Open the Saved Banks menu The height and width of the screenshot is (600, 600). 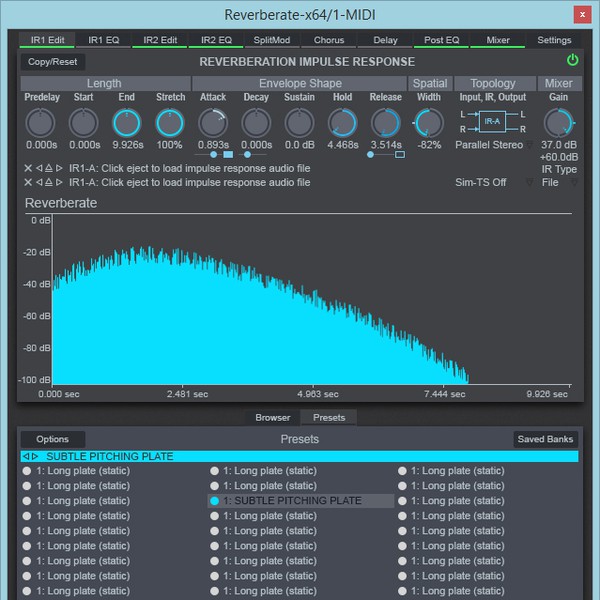(545, 439)
